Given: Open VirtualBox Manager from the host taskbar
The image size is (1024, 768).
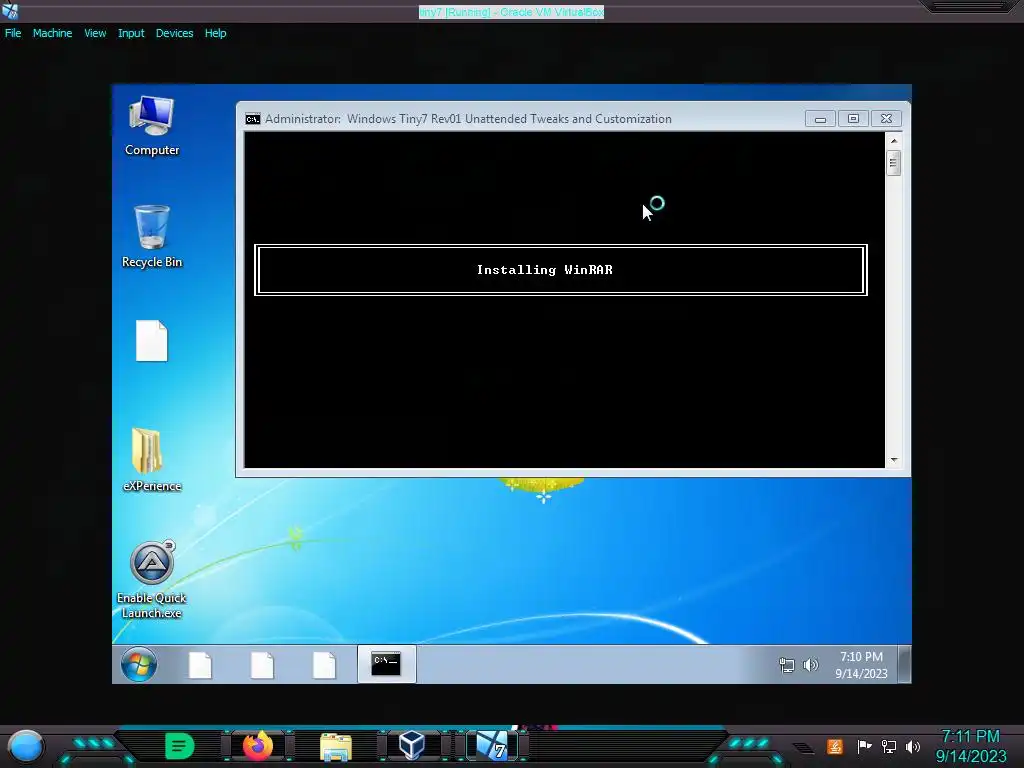Looking at the screenshot, I should (x=412, y=746).
